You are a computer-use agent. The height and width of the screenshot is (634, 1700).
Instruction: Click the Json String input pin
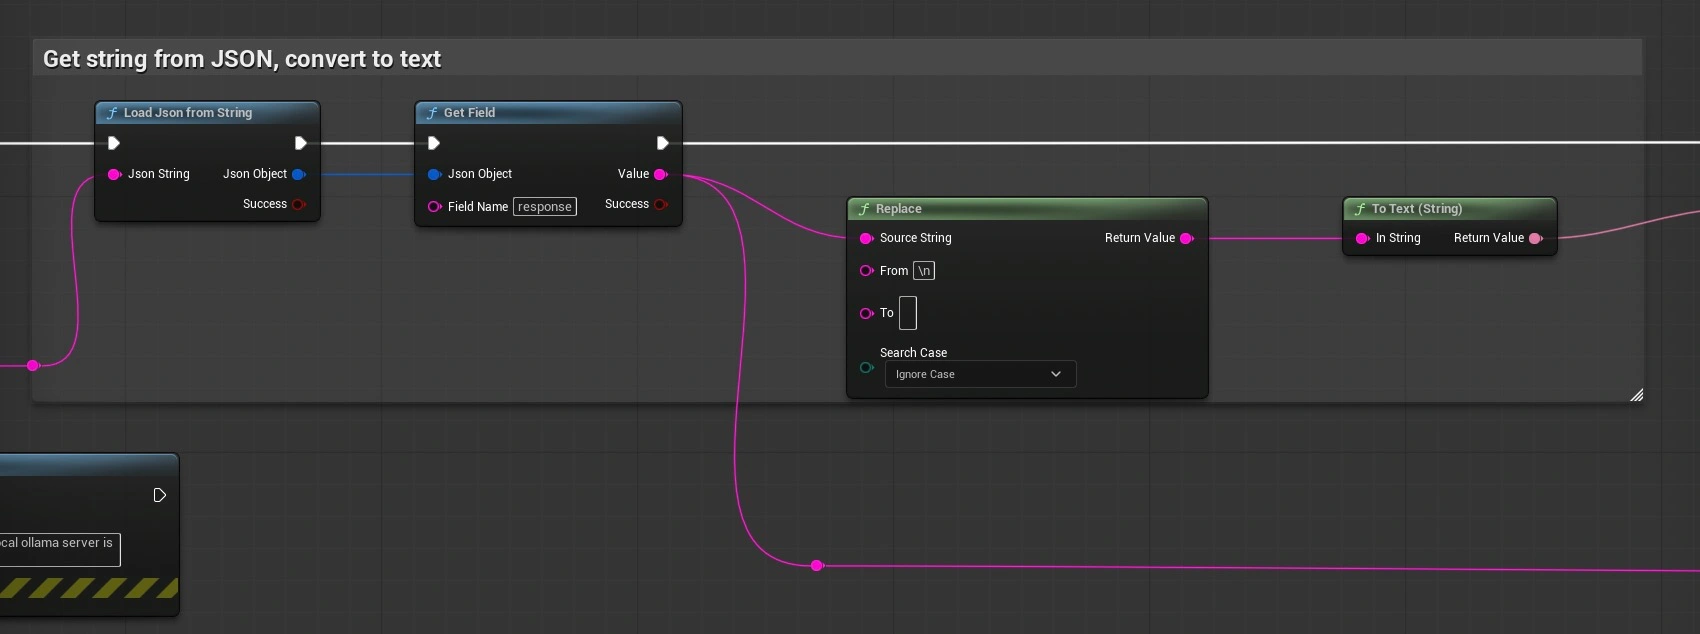pos(114,174)
